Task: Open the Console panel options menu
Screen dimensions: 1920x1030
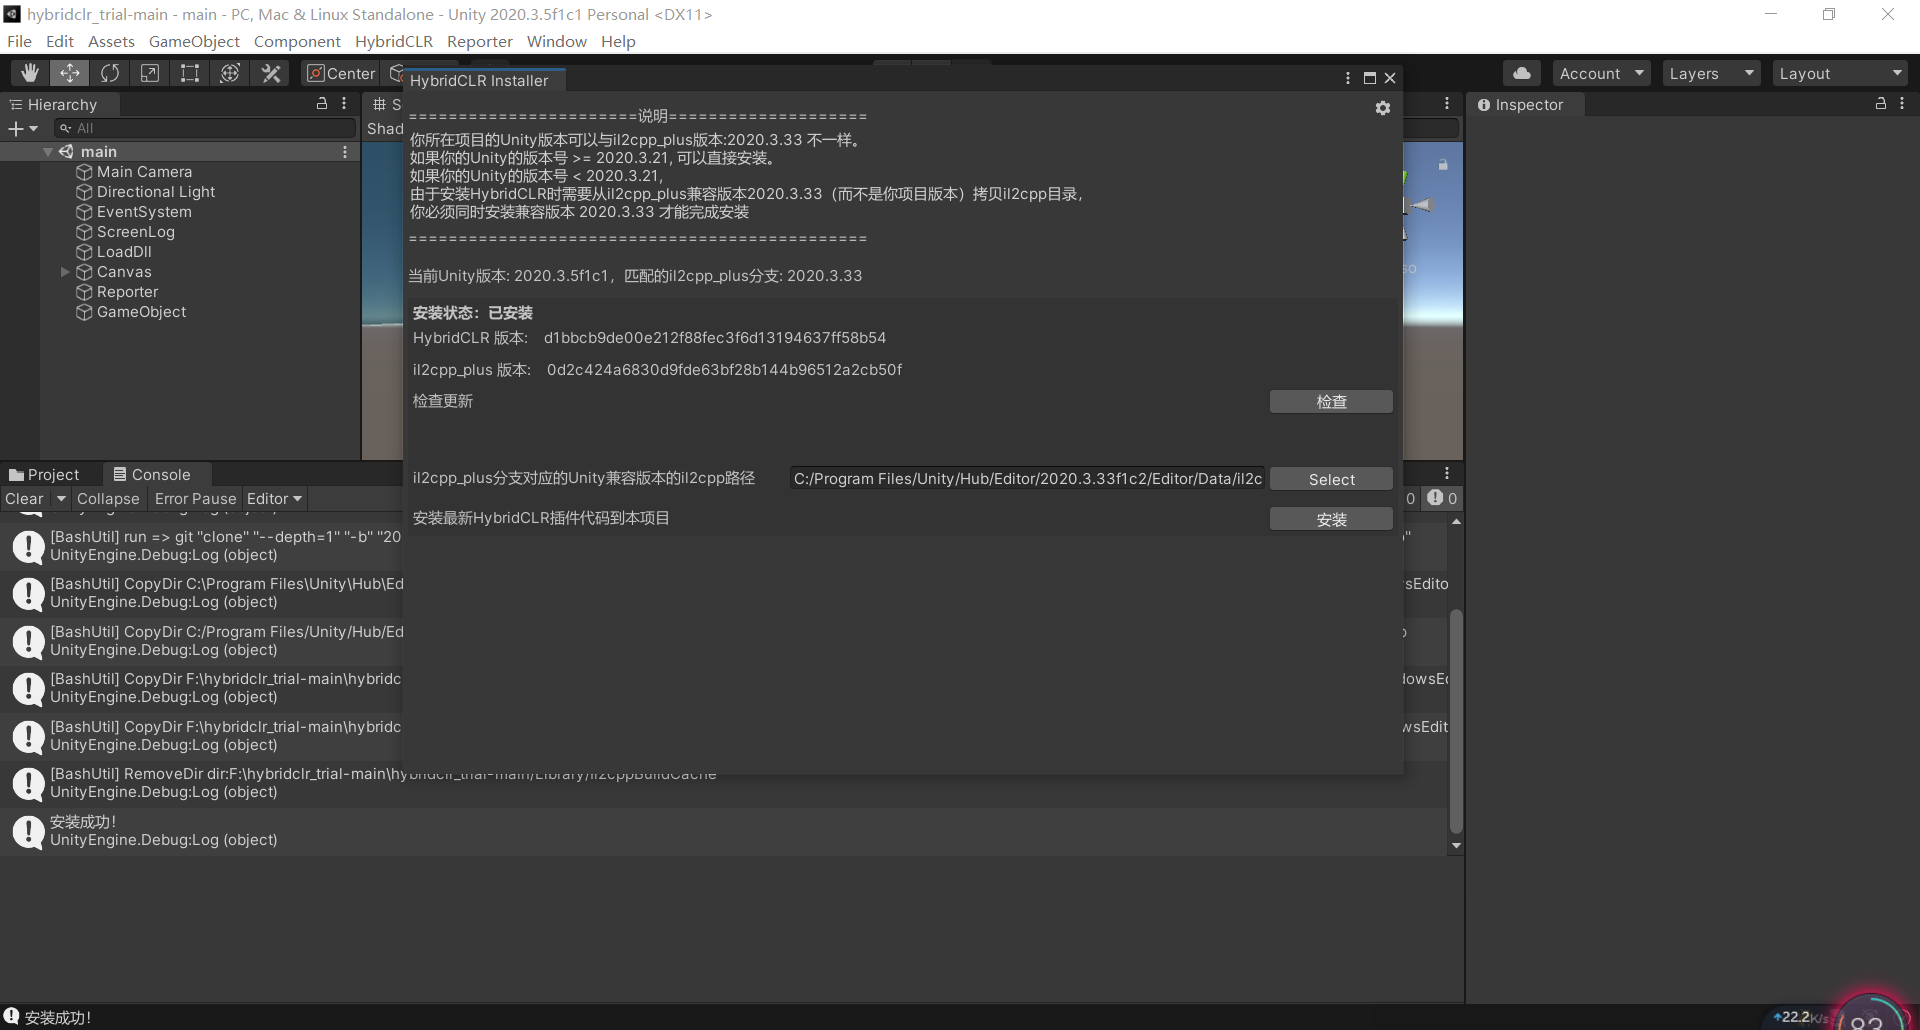Action: tap(1446, 473)
